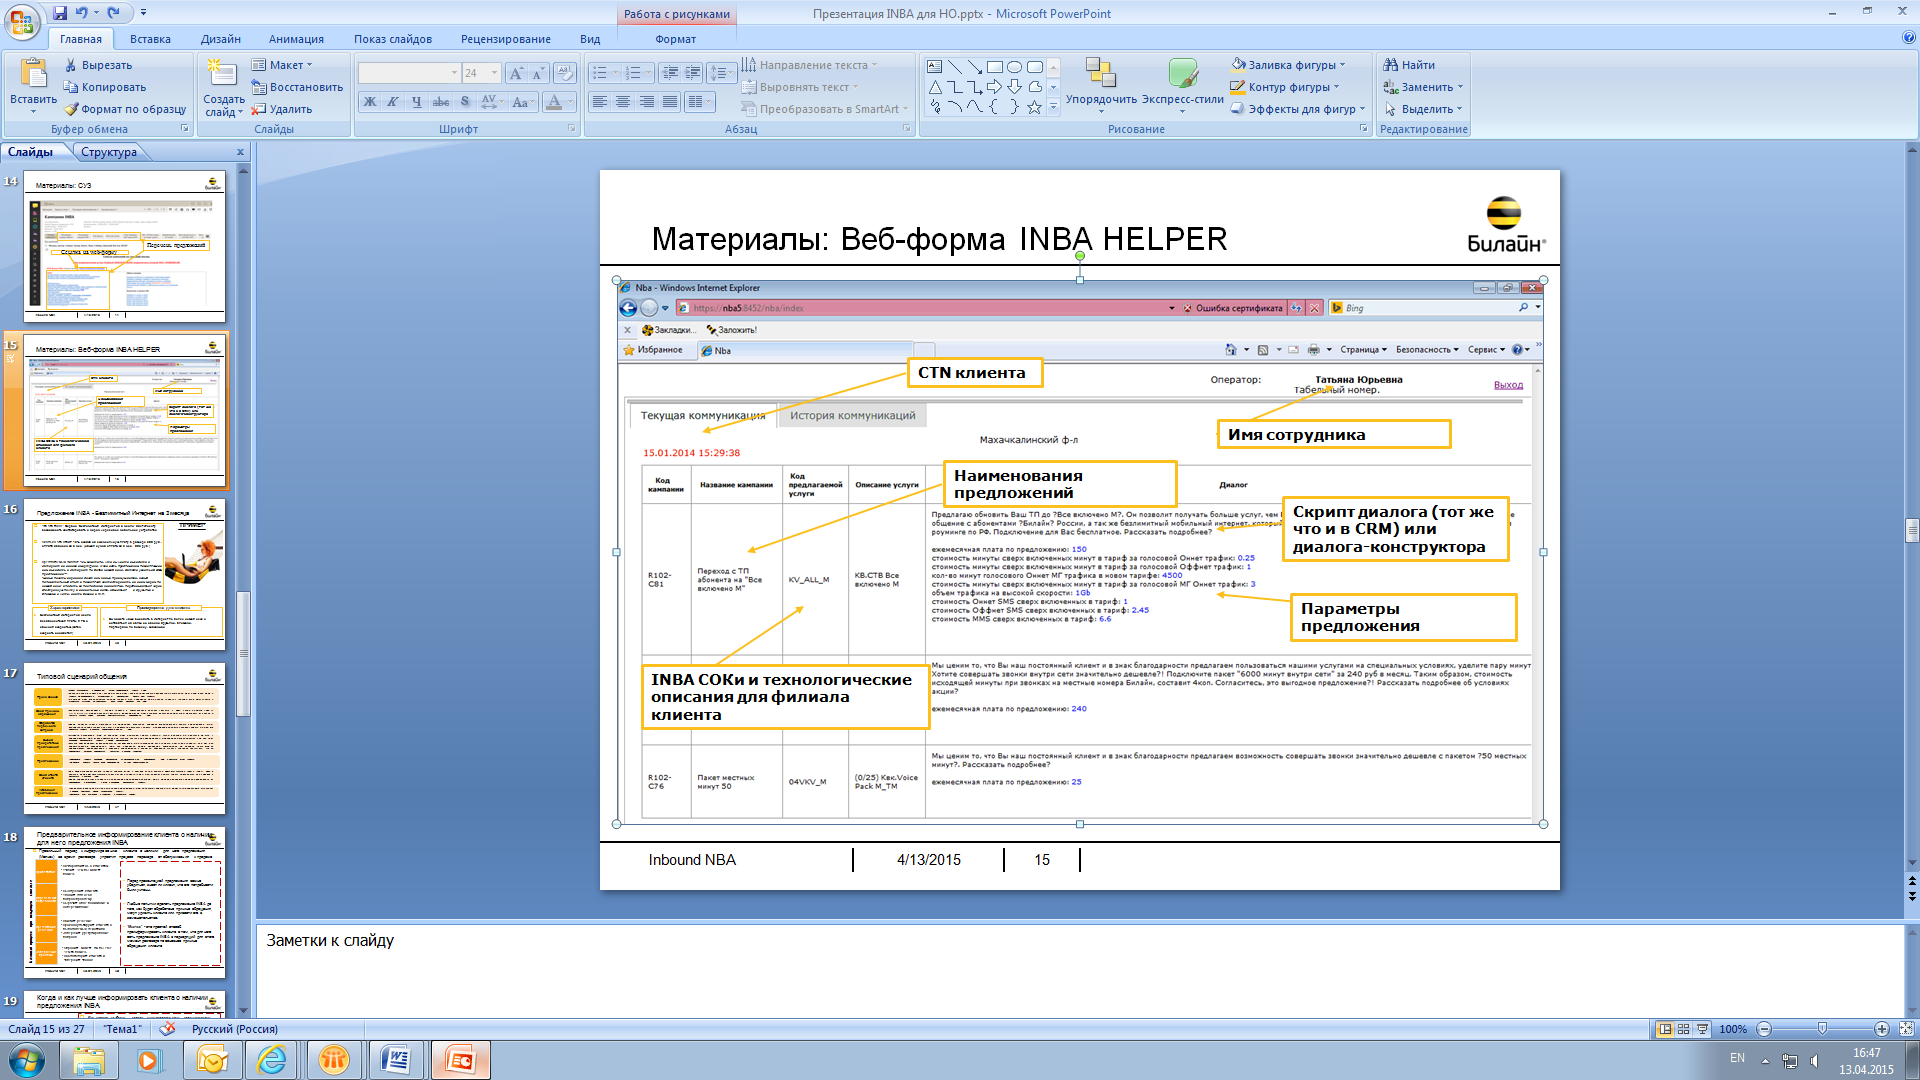This screenshot has height=1080, width=1920.
Task: Open the Рецензирование ribbon tab
Action: point(505,39)
